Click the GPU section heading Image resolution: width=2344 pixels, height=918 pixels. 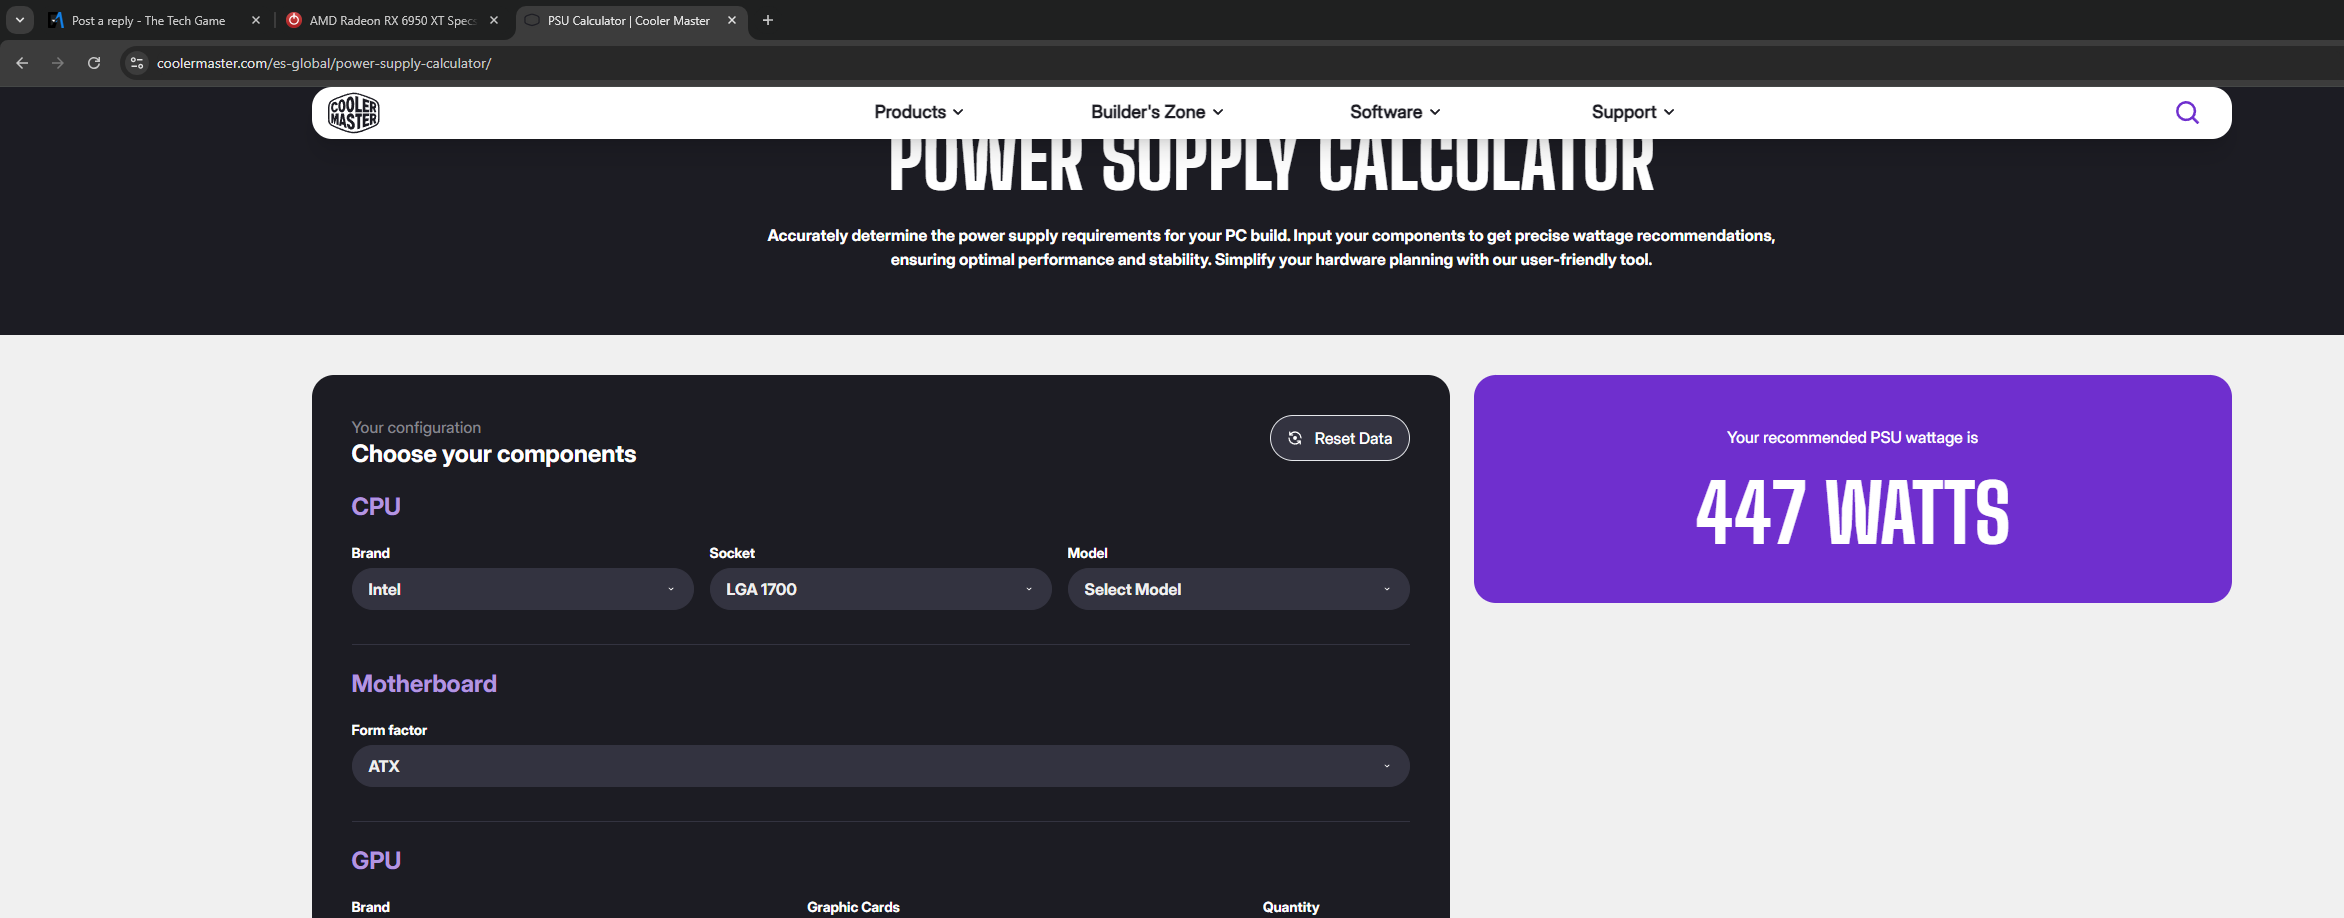coord(376,860)
